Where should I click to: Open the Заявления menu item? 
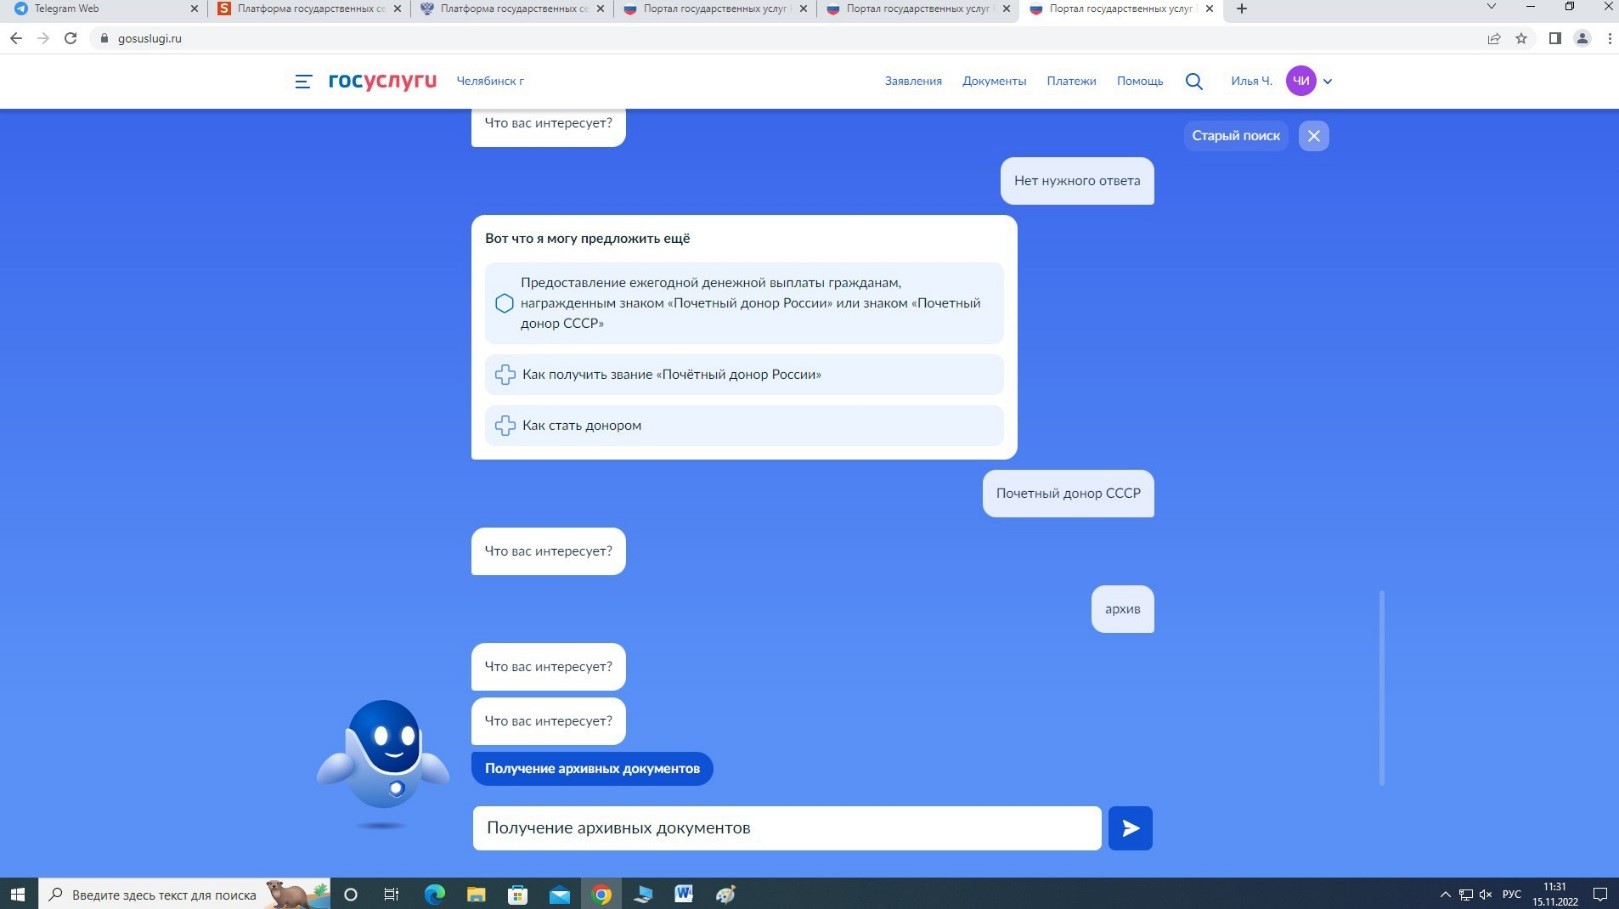pos(913,81)
